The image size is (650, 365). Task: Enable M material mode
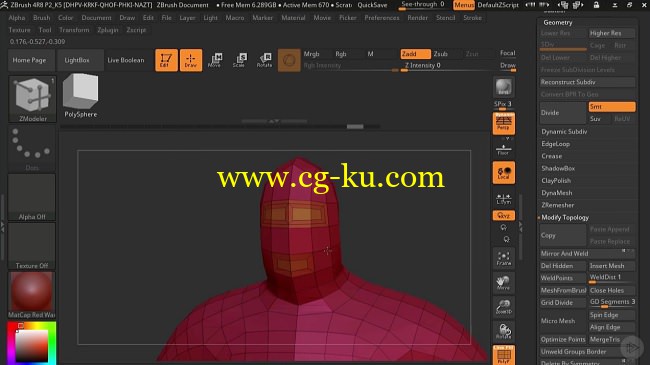(370, 54)
